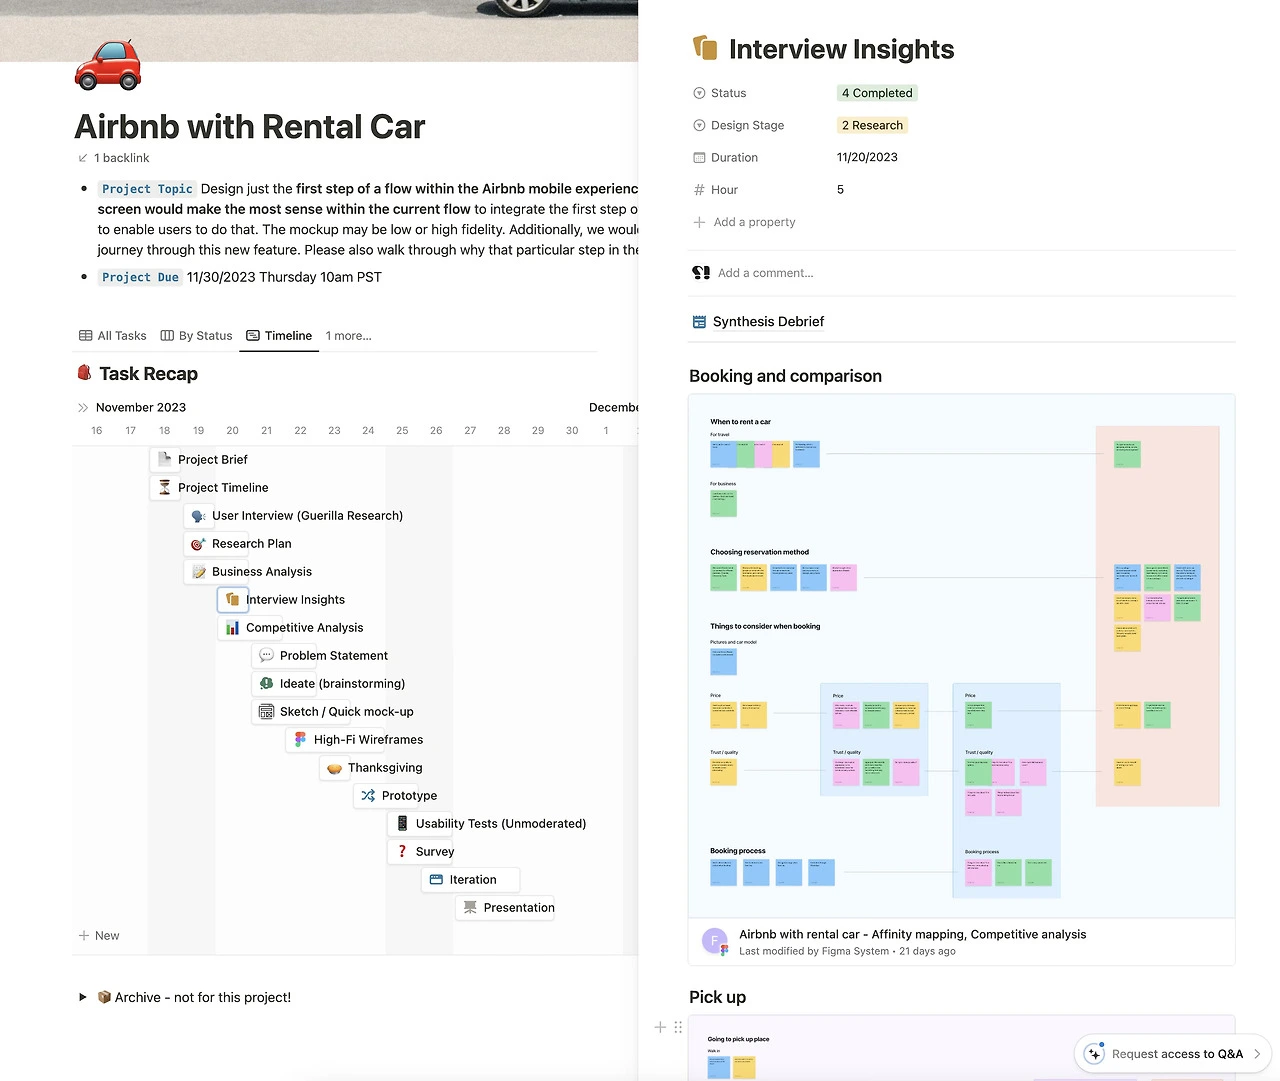Click the Q&A sparkle icon
The width and height of the screenshot is (1280, 1081).
[1095, 1053]
